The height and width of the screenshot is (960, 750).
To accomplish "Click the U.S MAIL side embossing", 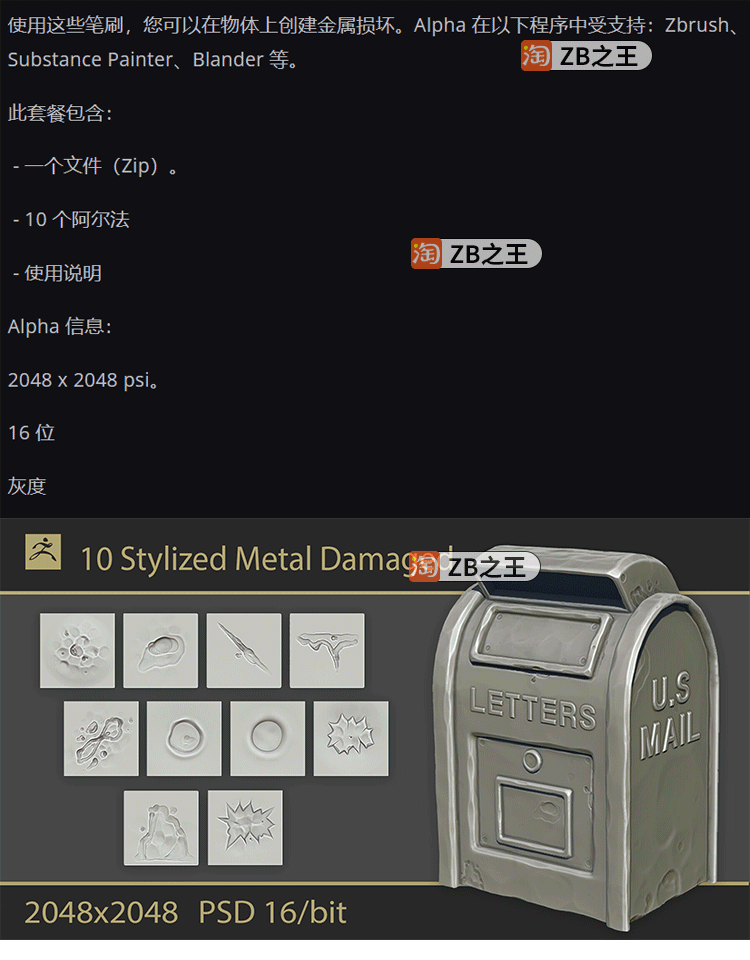I will point(670,714).
